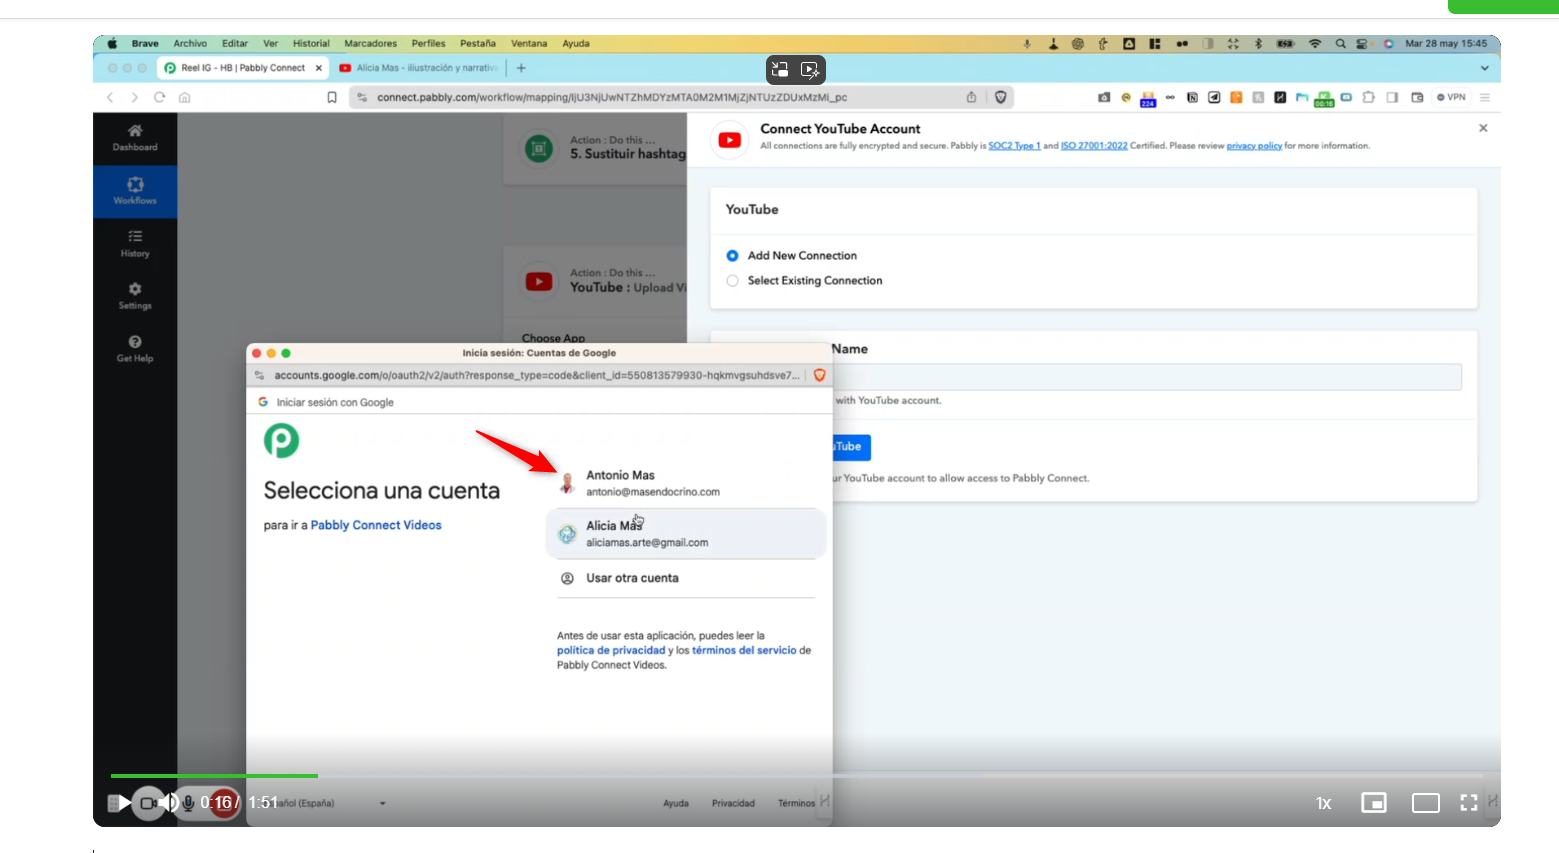Play the video
Viewport: 1559px width, 853px height.
coord(124,803)
